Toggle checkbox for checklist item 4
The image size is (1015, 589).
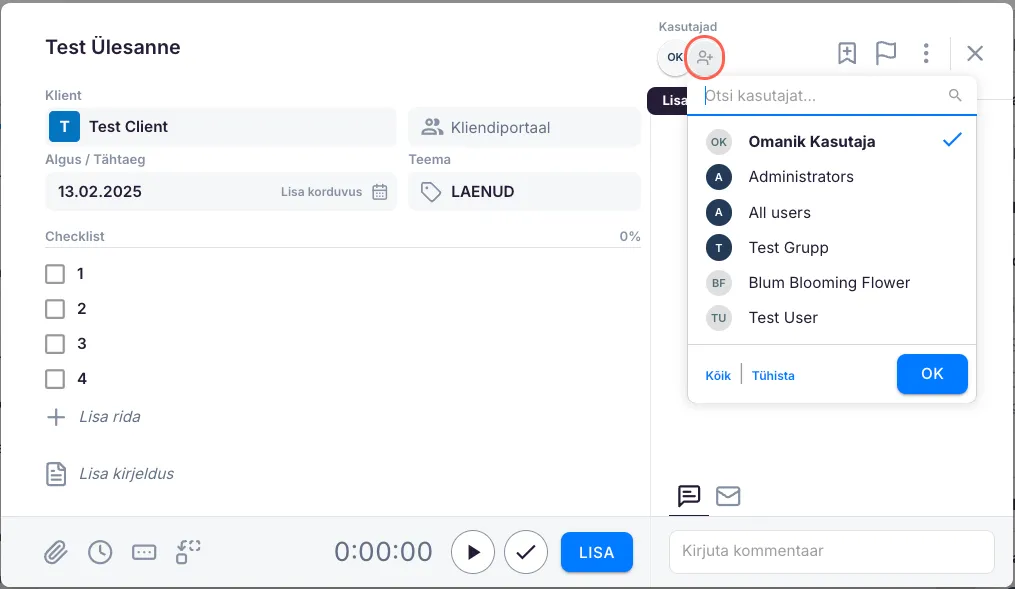(x=55, y=379)
